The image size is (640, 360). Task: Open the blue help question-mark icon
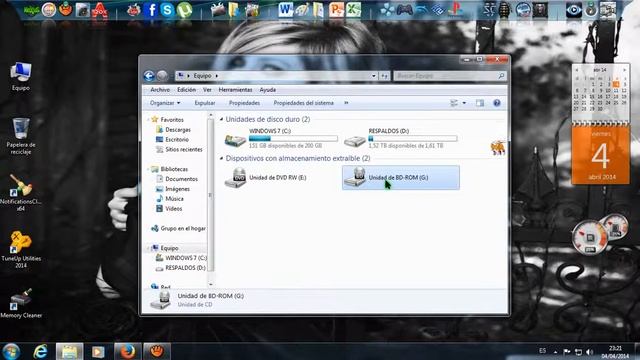(497, 103)
